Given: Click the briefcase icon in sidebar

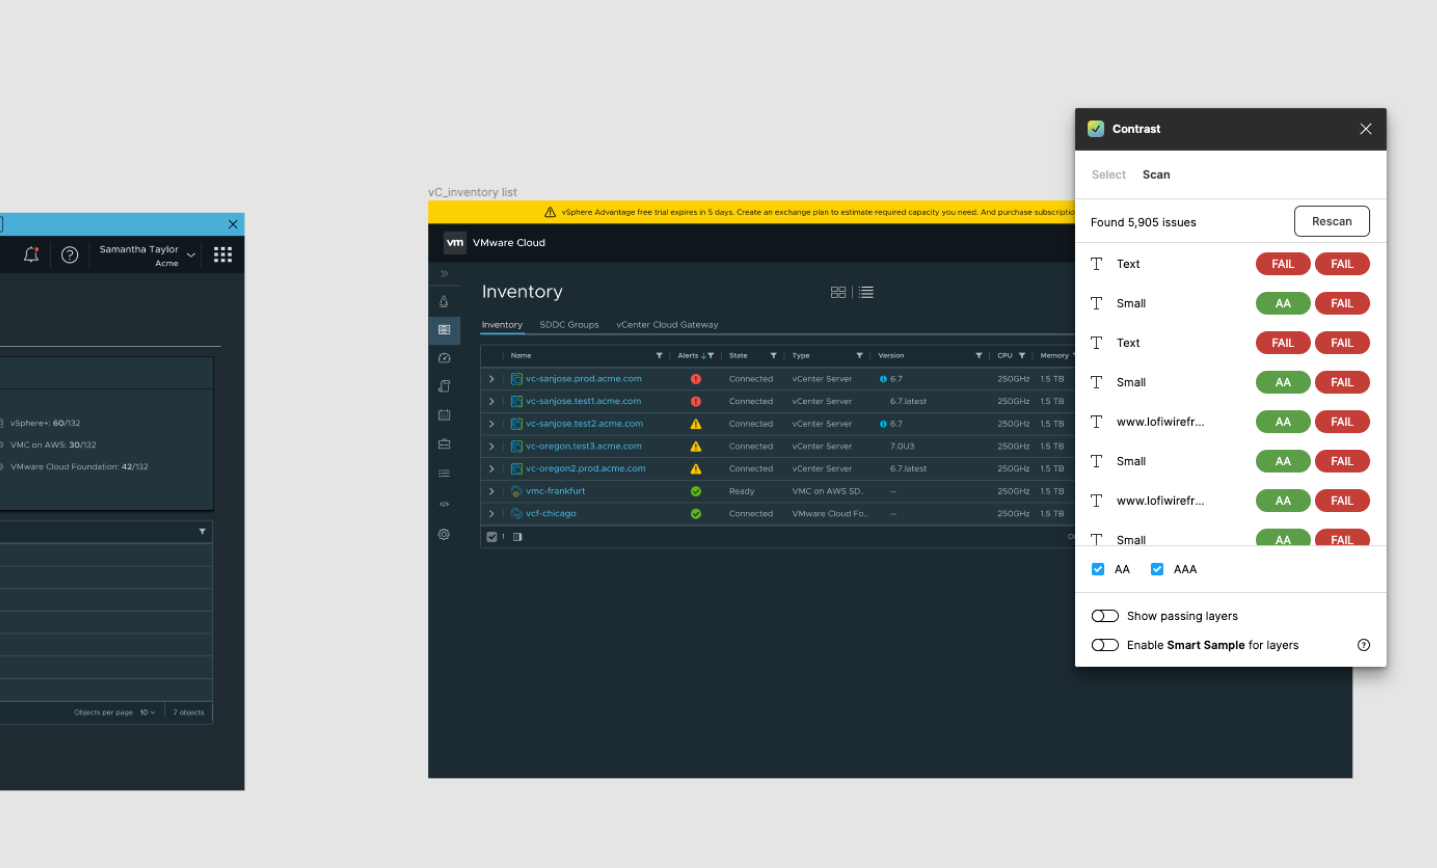Looking at the screenshot, I should click(444, 444).
